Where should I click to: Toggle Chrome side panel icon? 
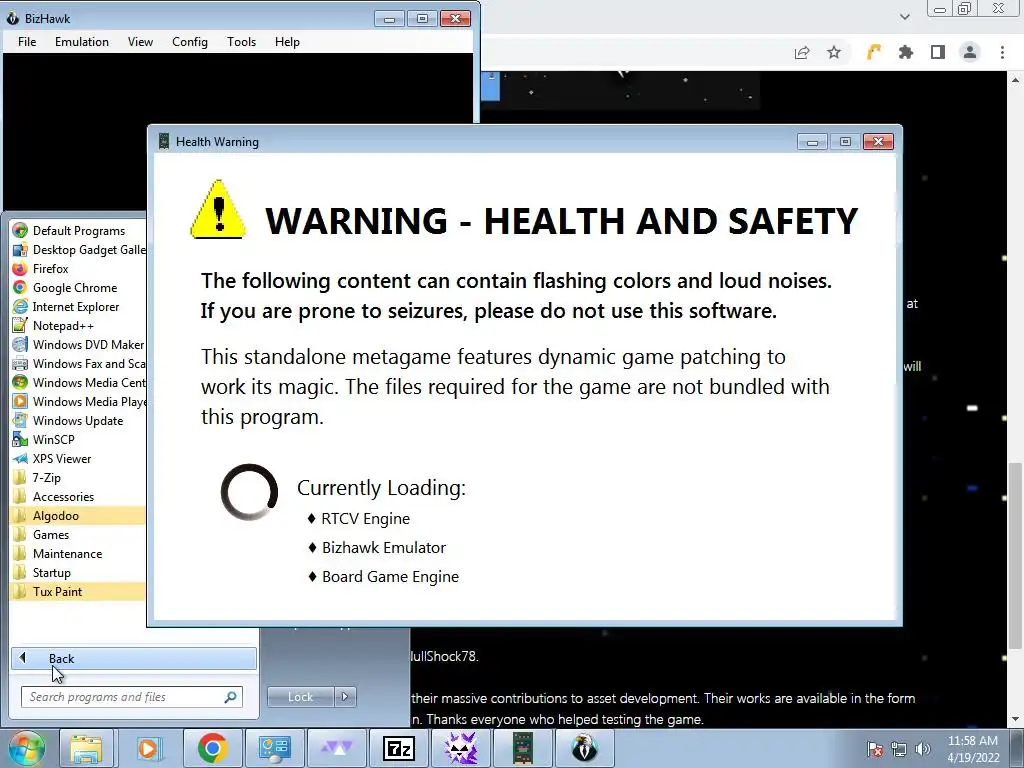tap(938, 52)
